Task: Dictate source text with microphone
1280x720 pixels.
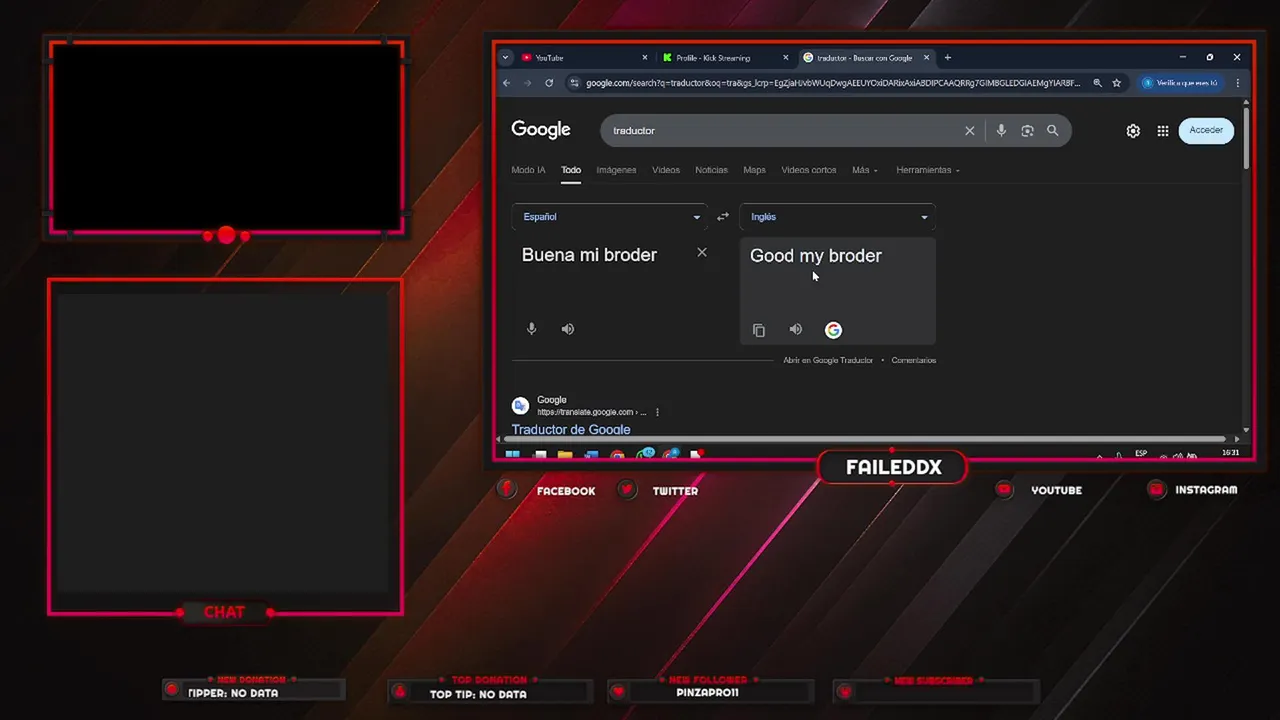Action: 532,329
